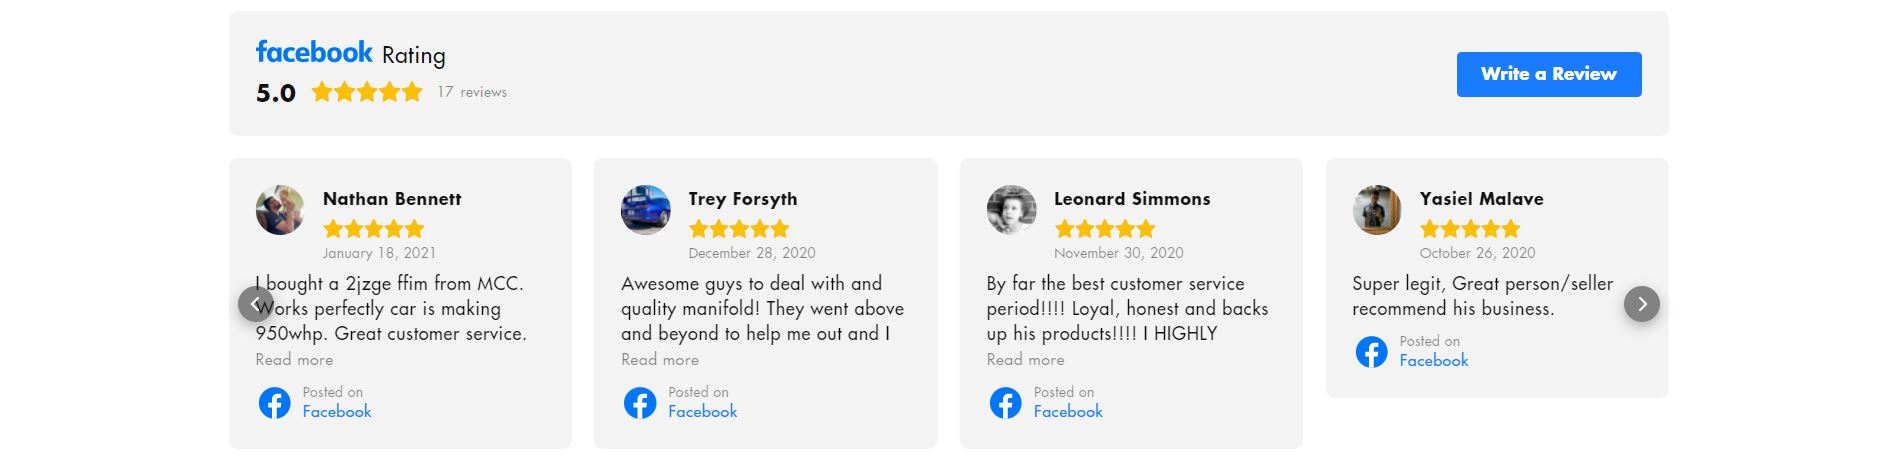The width and height of the screenshot is (1897, 457).
Task: Go to next reviews with right arrow
Action: tap(1641, 304)
